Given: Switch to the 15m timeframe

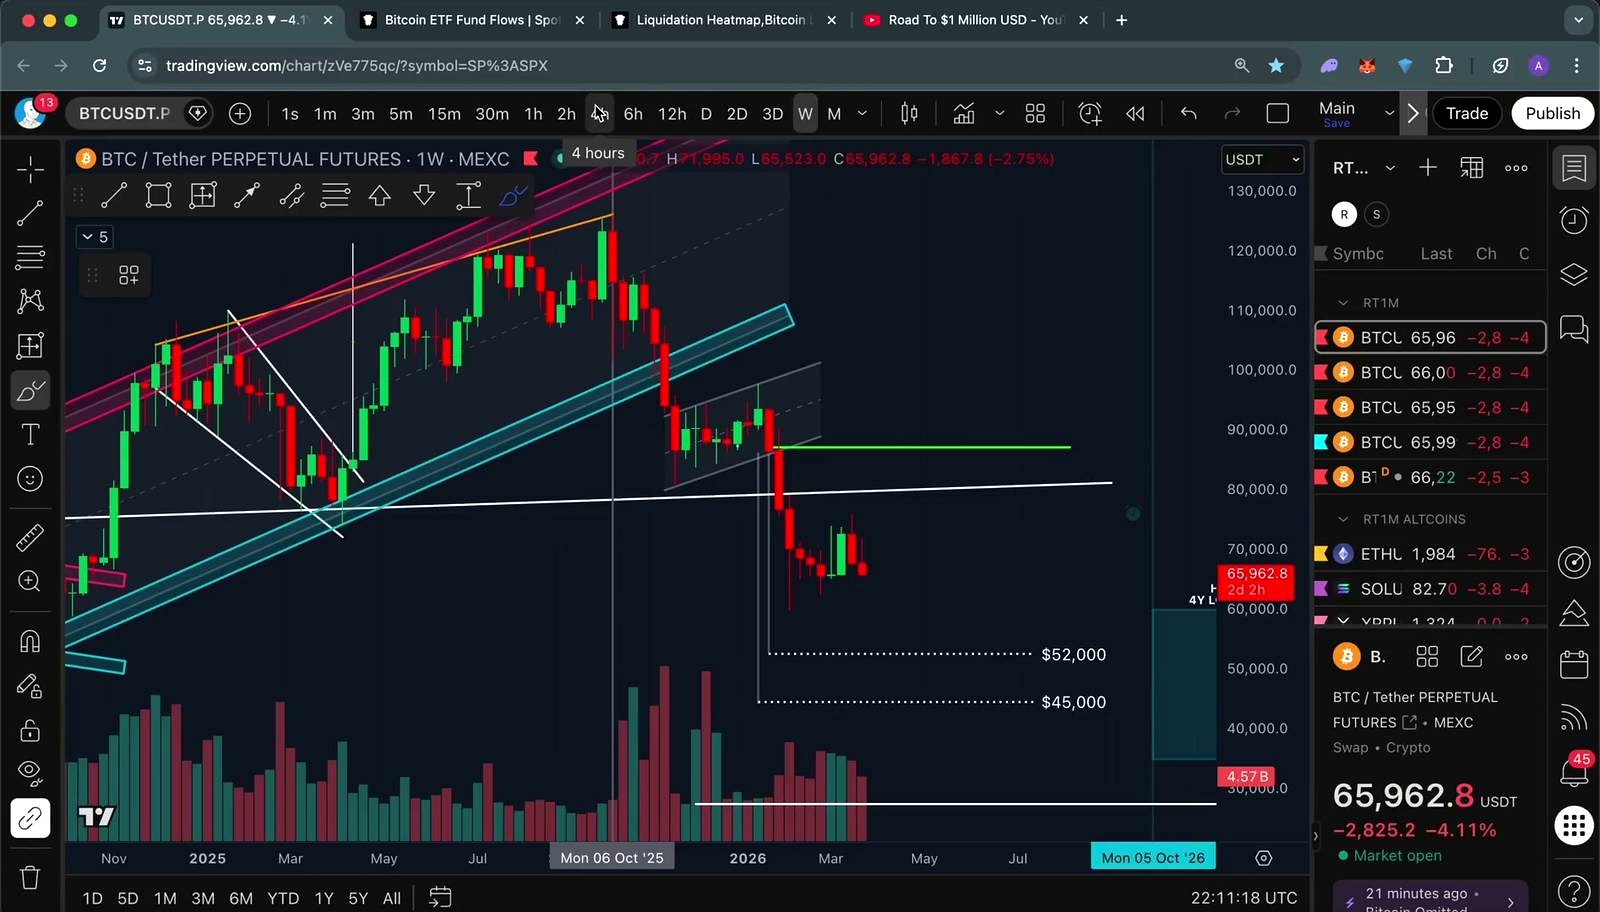Looking at the screenshot, I should (x=444, y=114).
